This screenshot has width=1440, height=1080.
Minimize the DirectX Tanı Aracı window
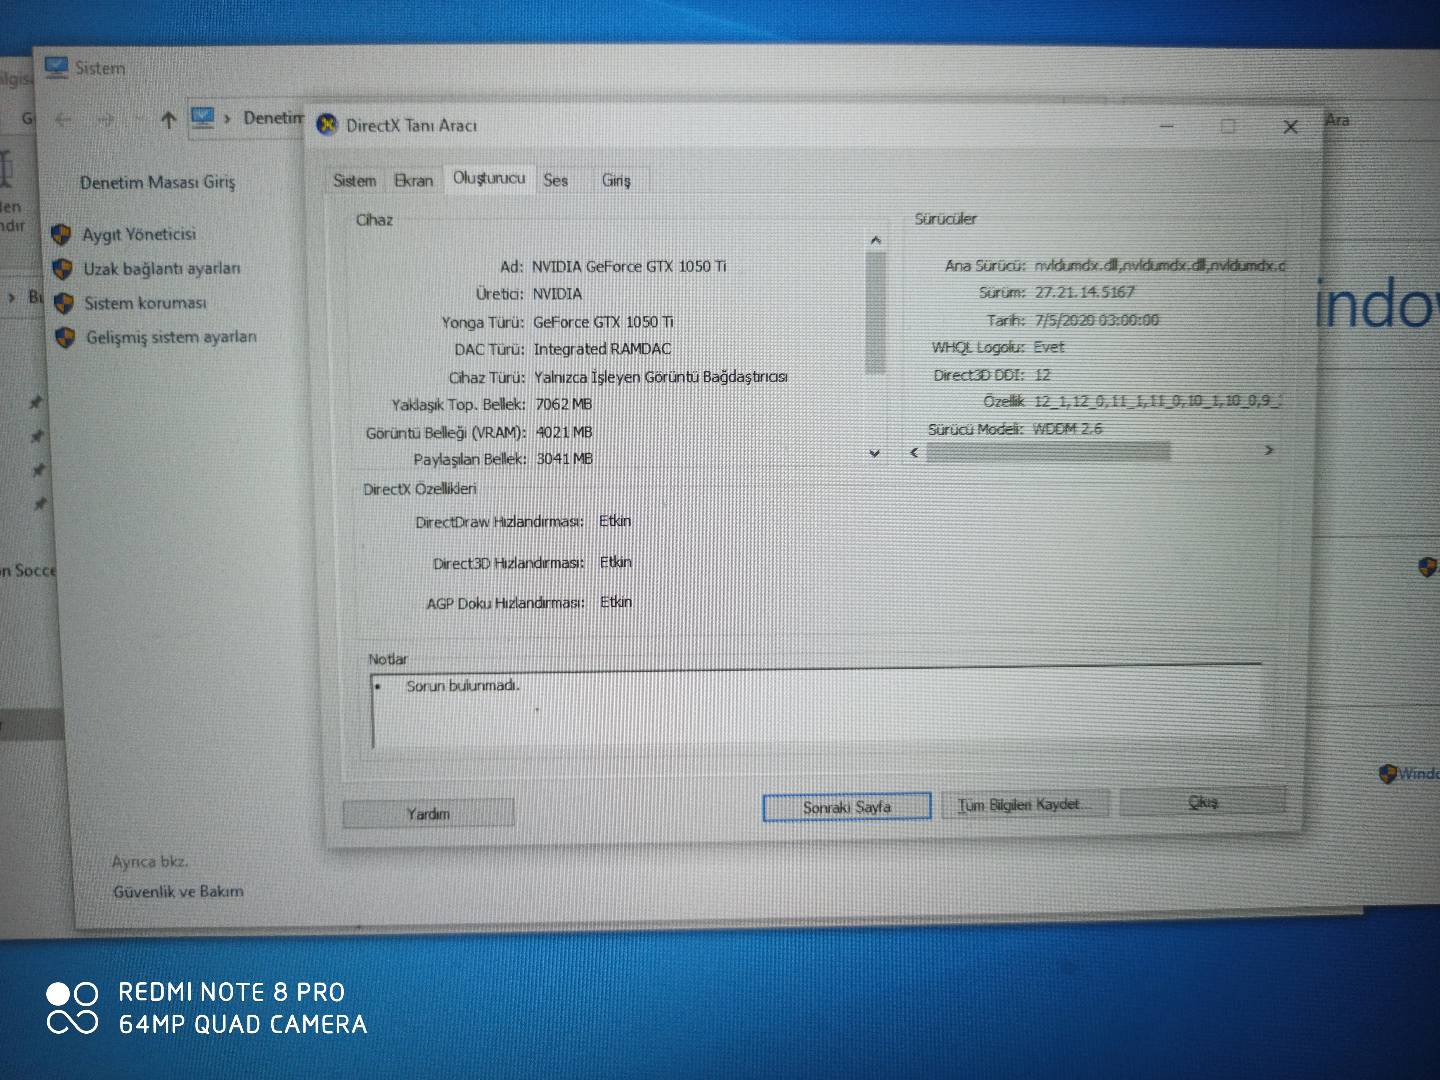pos(1167,127)
